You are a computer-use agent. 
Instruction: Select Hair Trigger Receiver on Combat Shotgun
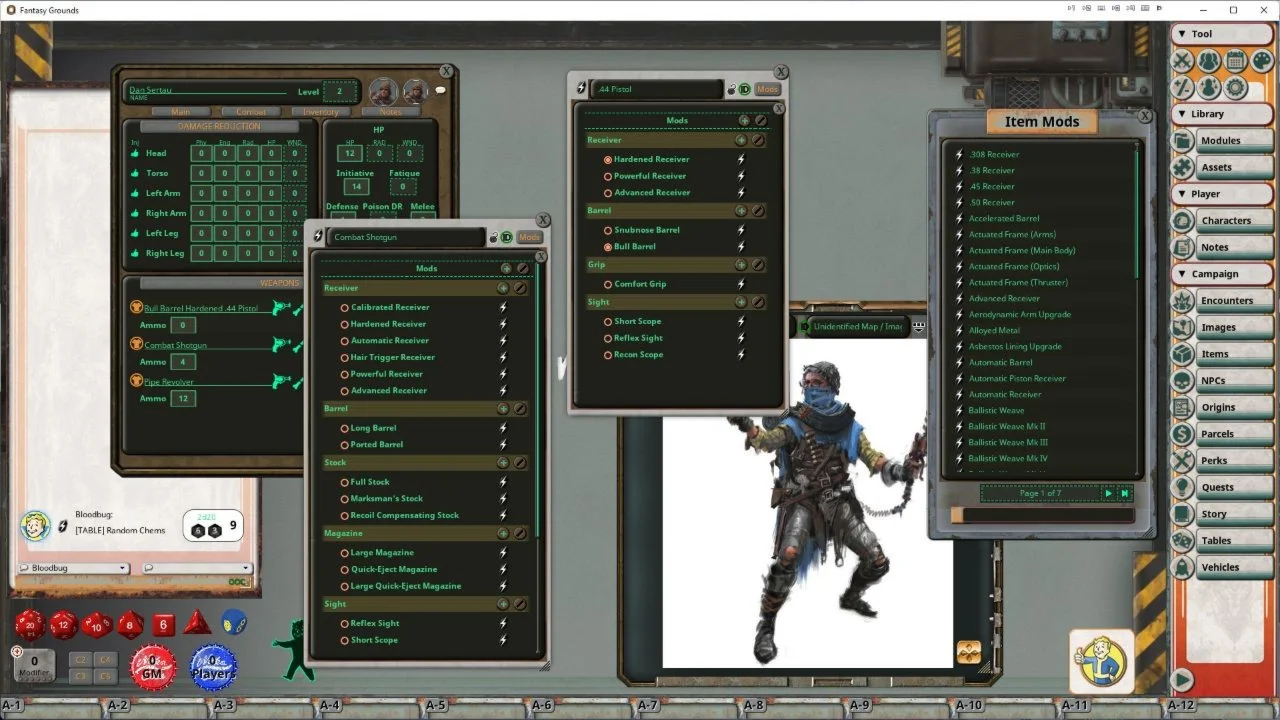(x=345, y=358)
